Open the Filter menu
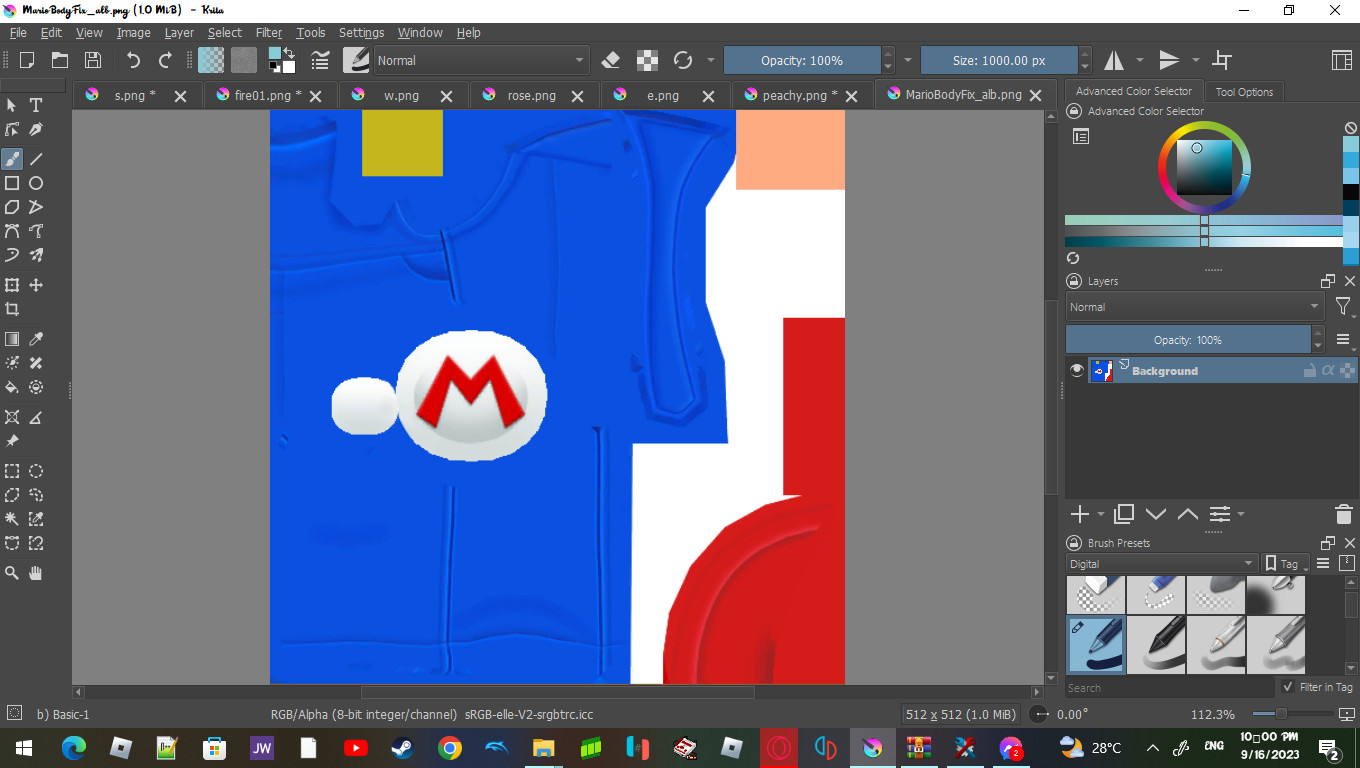 coord(268,32)
